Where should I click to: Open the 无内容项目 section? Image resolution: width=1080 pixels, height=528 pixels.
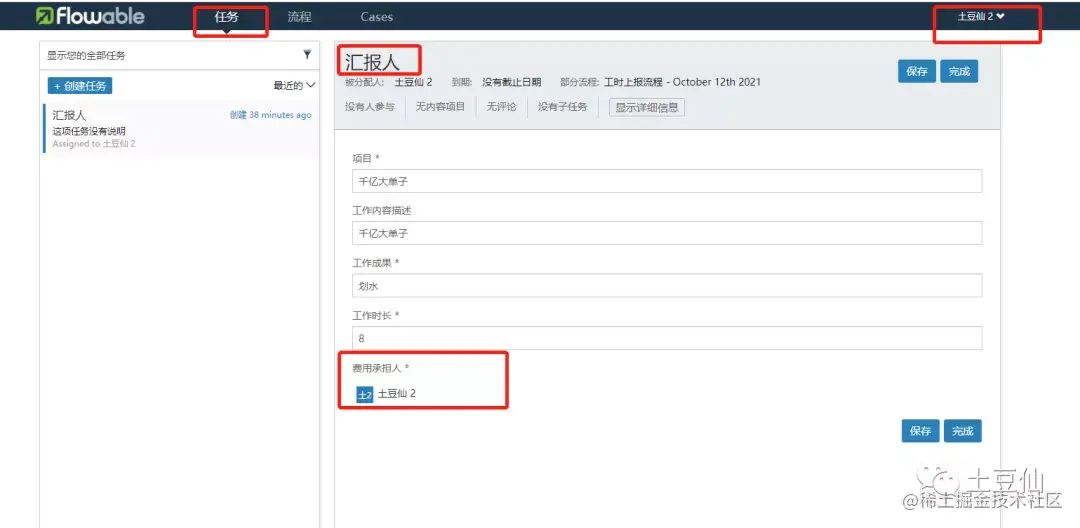coord(441,107)
